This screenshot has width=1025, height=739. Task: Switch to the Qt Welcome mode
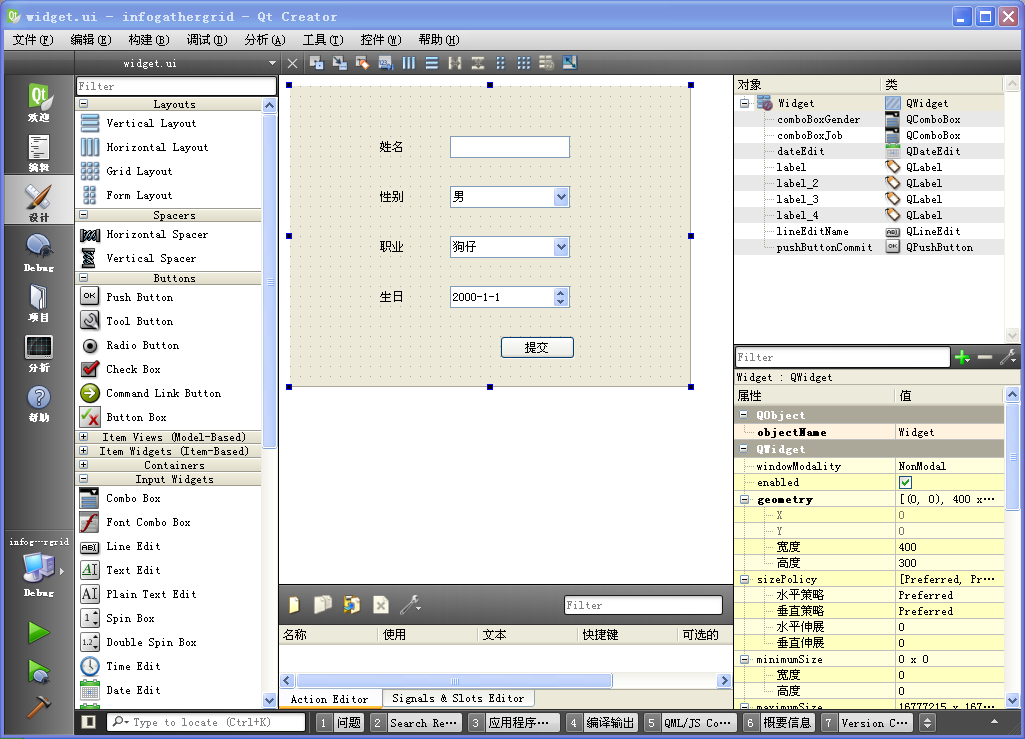(39, 102)
